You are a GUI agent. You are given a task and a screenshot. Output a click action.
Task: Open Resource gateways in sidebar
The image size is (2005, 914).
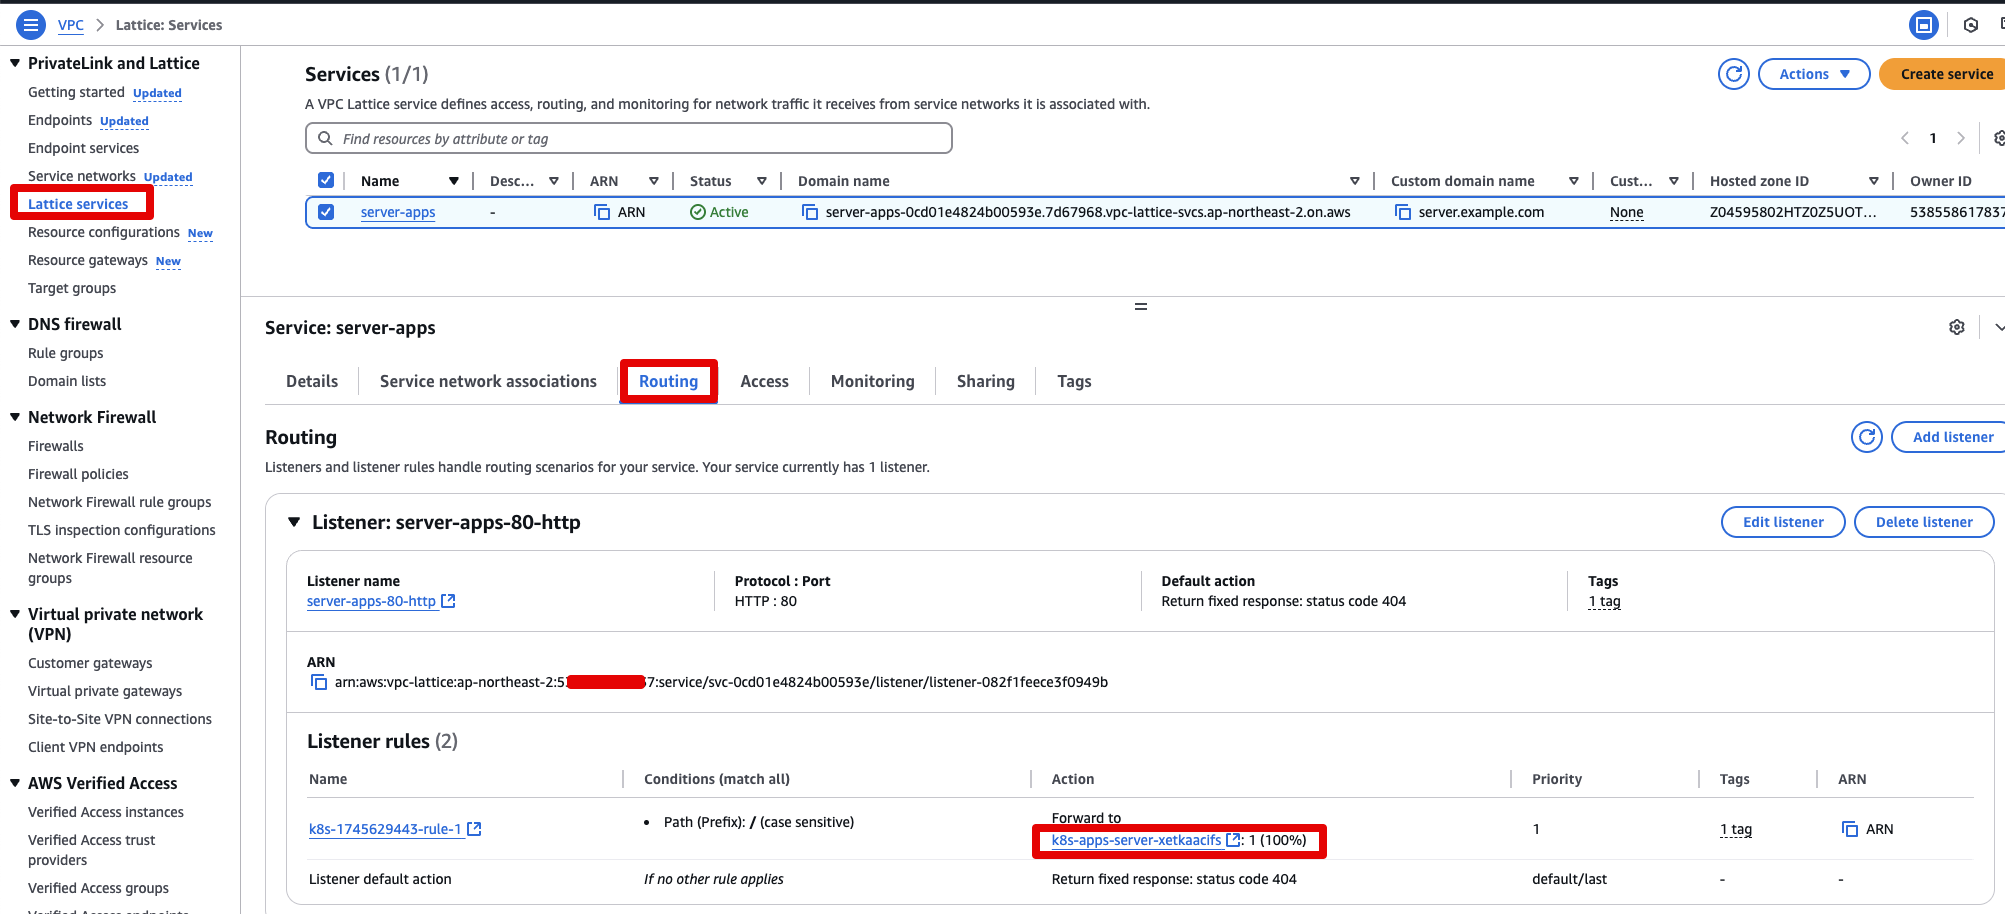pos(88,260)
